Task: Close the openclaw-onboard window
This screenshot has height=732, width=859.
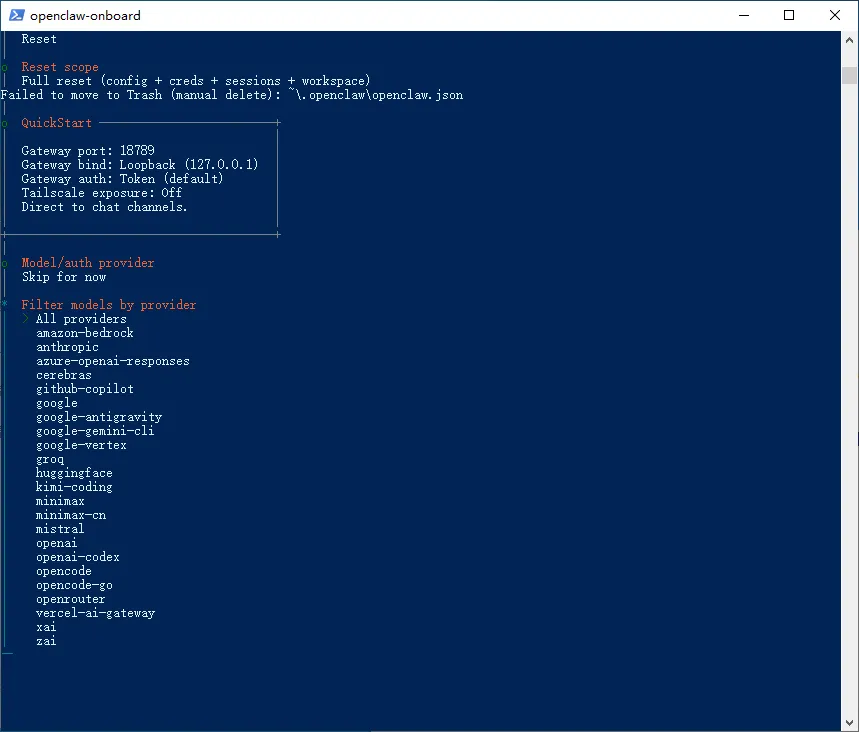Action: click(835, 15)
